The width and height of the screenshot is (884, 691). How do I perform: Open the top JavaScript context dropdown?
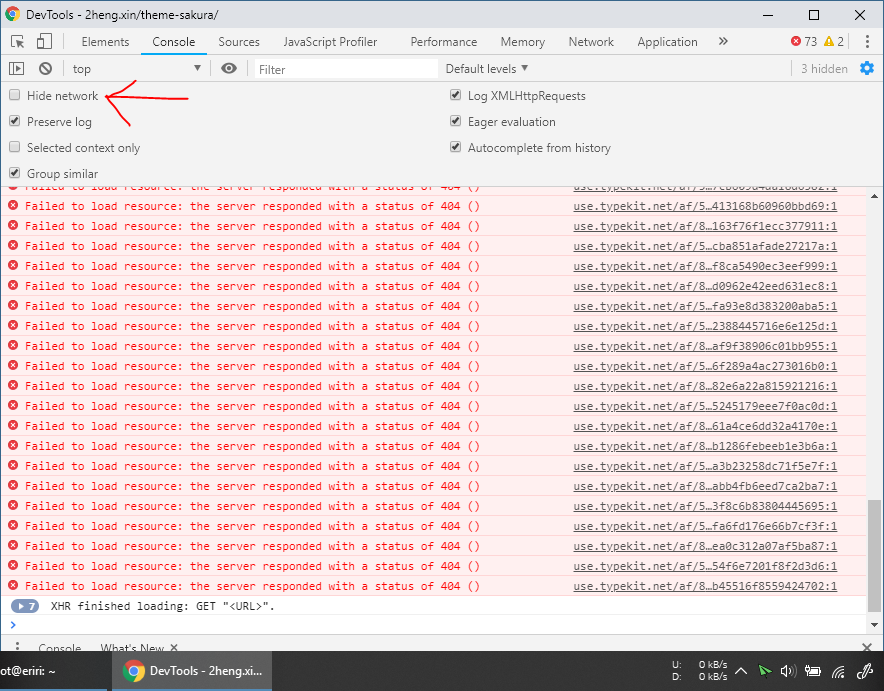(x=136, y=69)
